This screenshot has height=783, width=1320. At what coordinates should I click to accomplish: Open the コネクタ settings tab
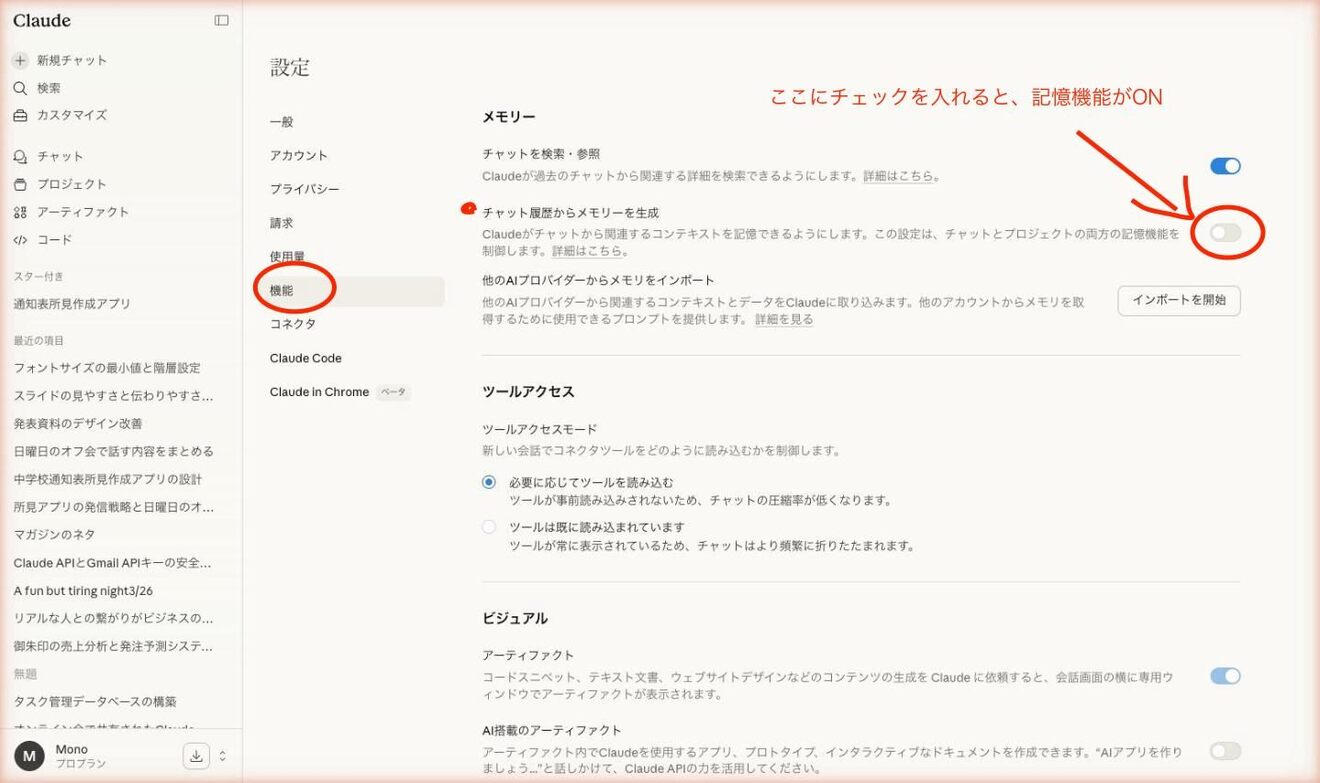[293, 324]
